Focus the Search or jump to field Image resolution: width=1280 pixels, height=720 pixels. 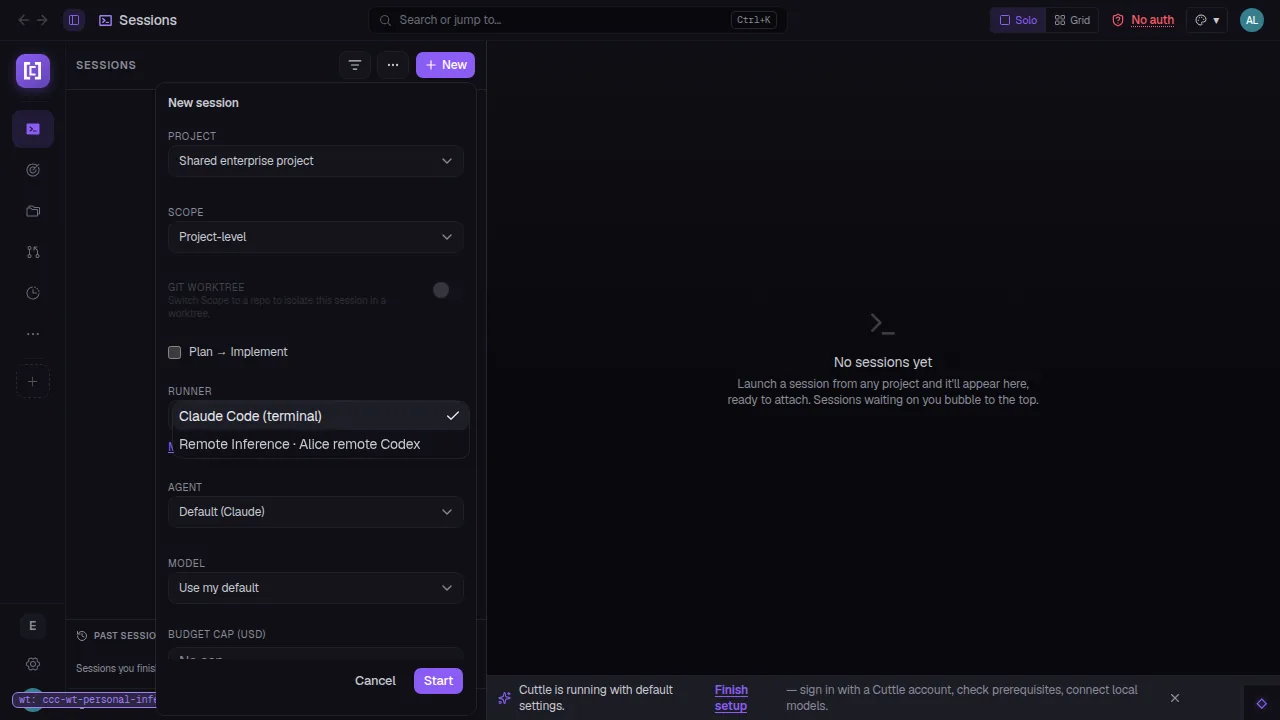pos(577,20)
